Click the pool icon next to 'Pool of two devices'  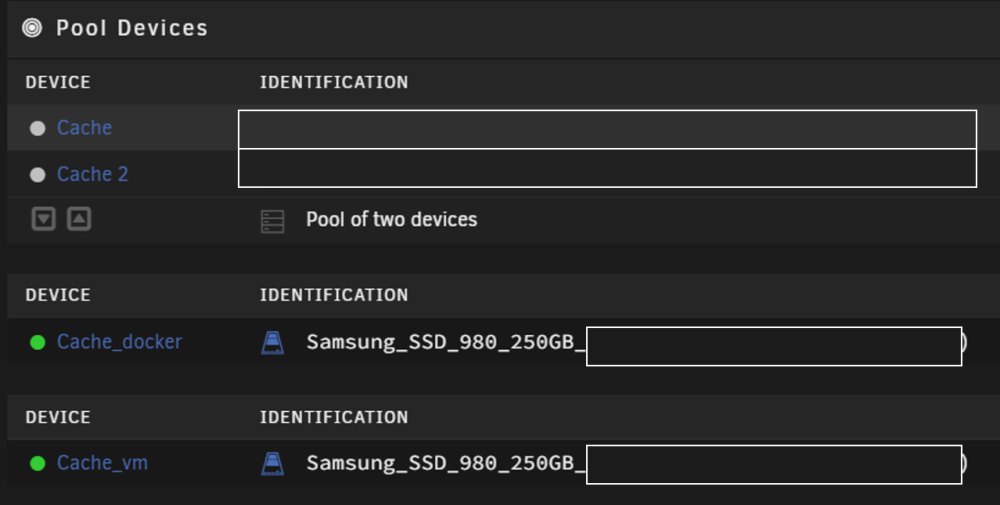272,221
